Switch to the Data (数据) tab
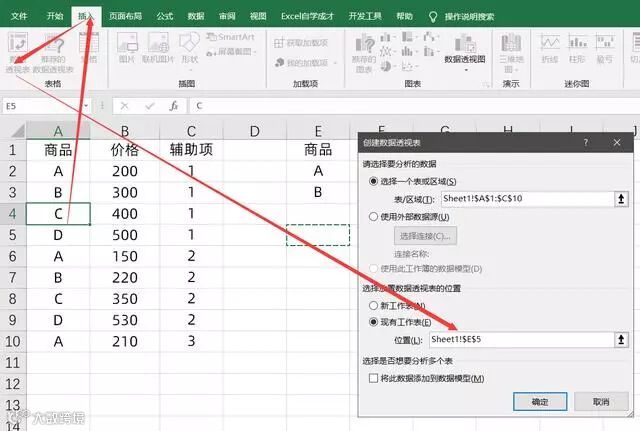 point(196,16)
